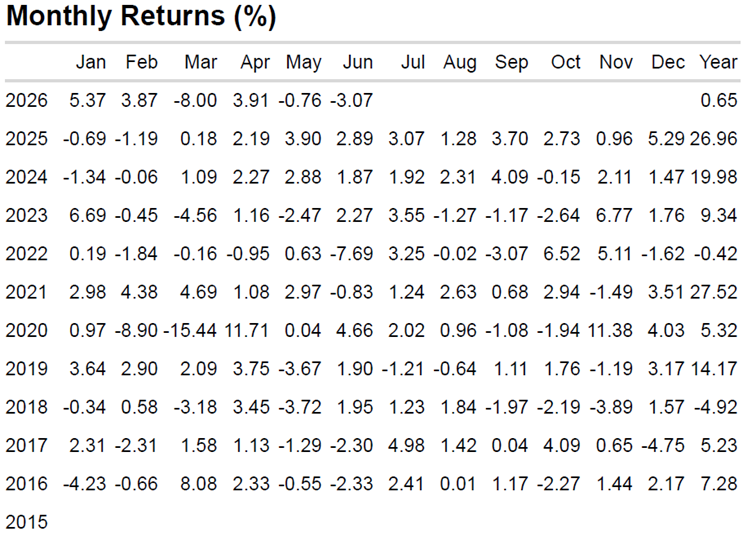Select the 2015 row label

coord(26,522)
